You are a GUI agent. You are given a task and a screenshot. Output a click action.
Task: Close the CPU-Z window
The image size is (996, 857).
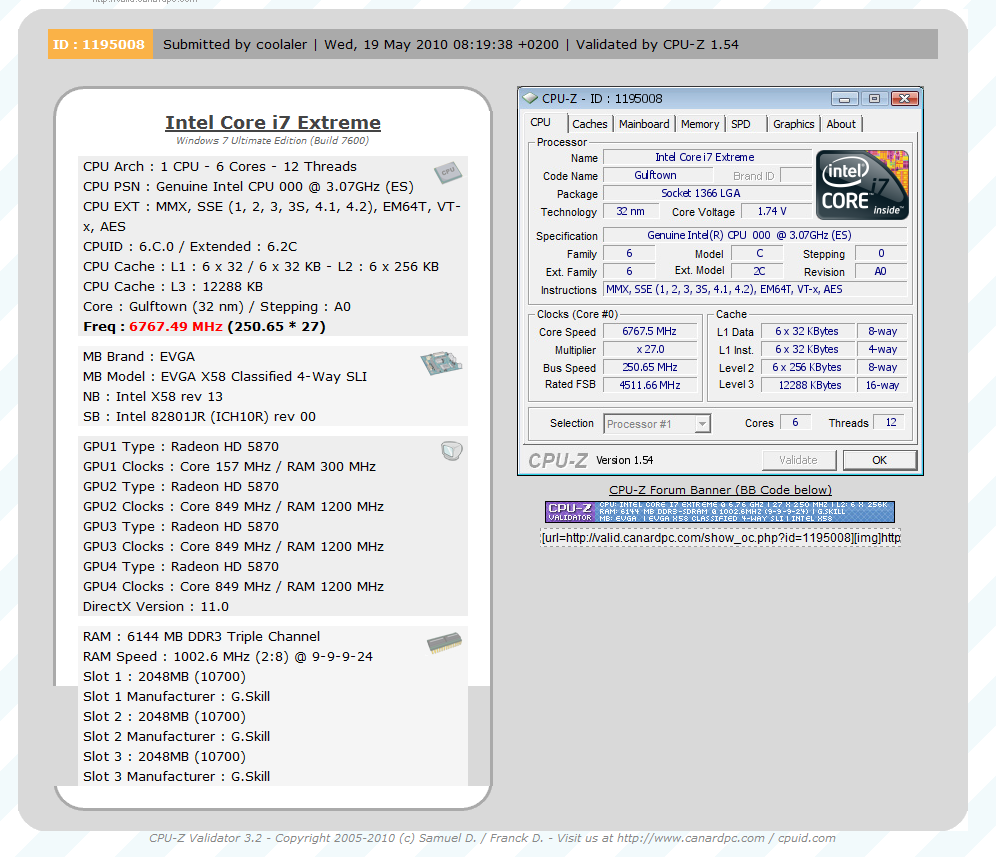905,98
